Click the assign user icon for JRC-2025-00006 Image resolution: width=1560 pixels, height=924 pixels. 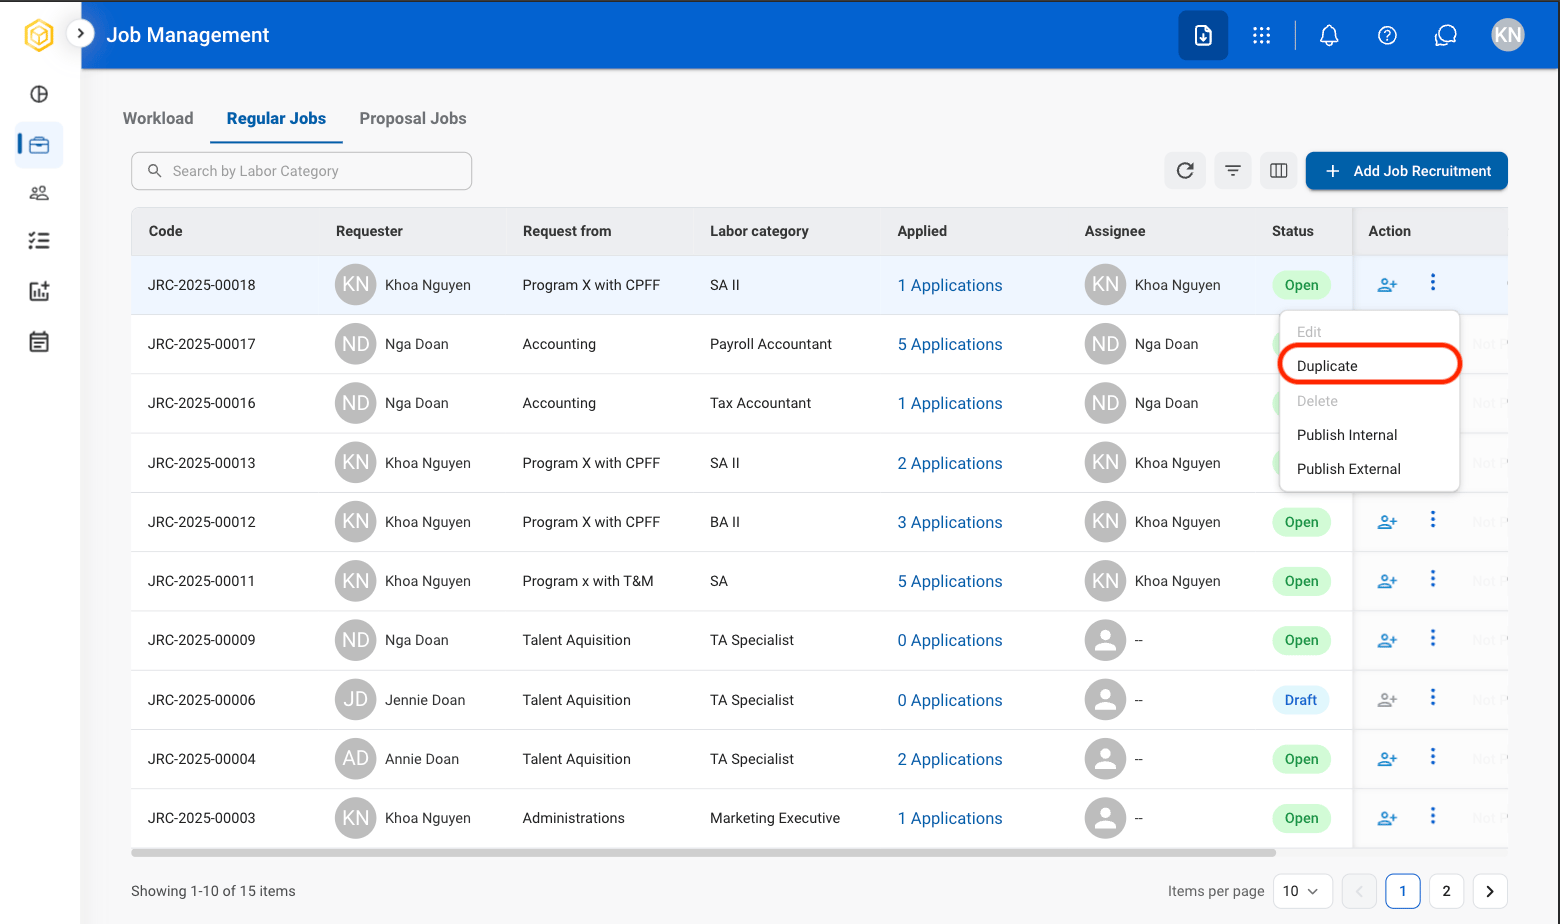[x=1387, y=700]
